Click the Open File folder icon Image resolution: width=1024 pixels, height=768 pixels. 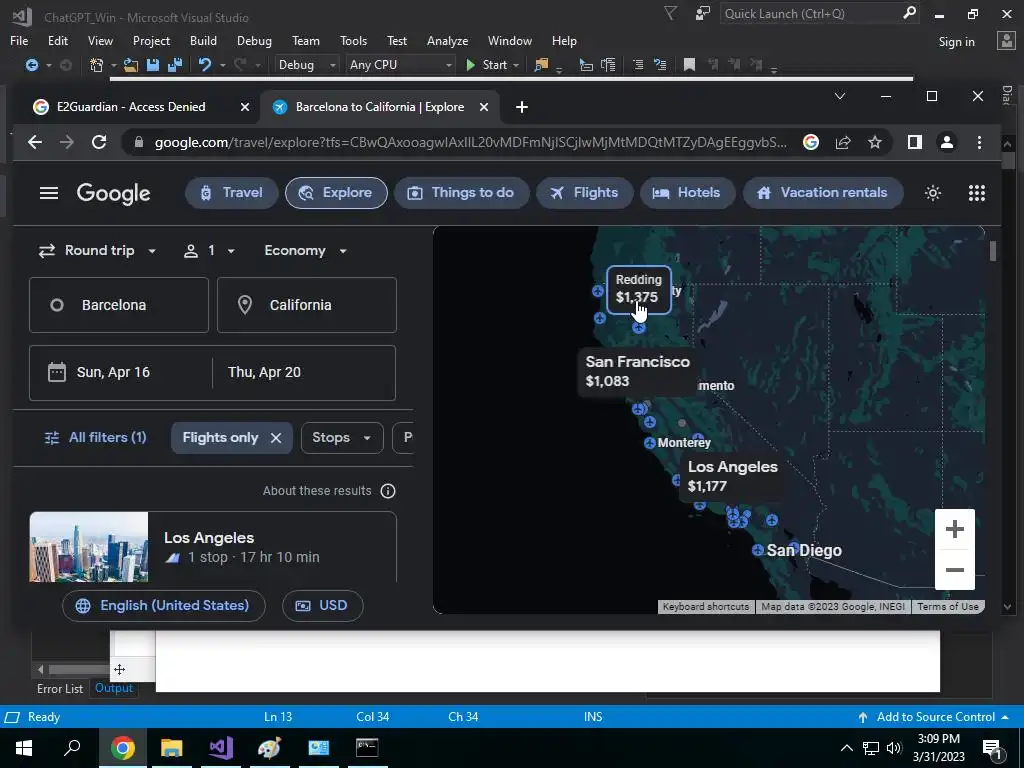pos(131,65)
